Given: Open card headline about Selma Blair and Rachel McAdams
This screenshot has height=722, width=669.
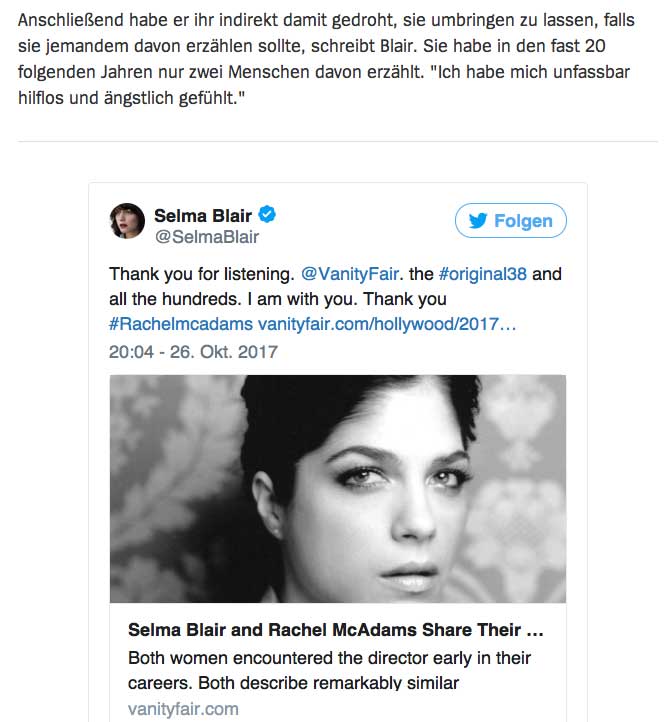Looking at the screenshot, I should (335, 630).
